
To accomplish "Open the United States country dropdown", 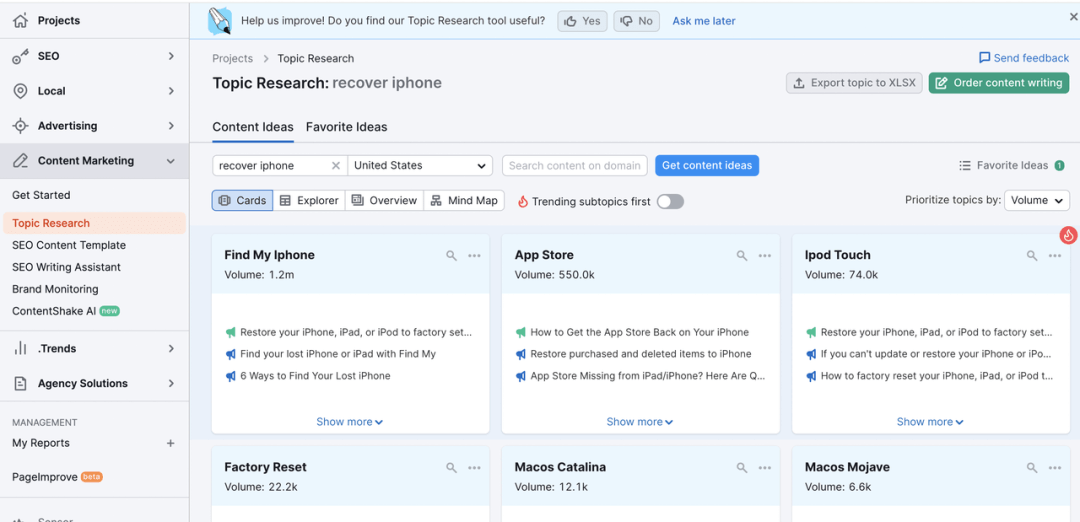I will tap(420, 166).
